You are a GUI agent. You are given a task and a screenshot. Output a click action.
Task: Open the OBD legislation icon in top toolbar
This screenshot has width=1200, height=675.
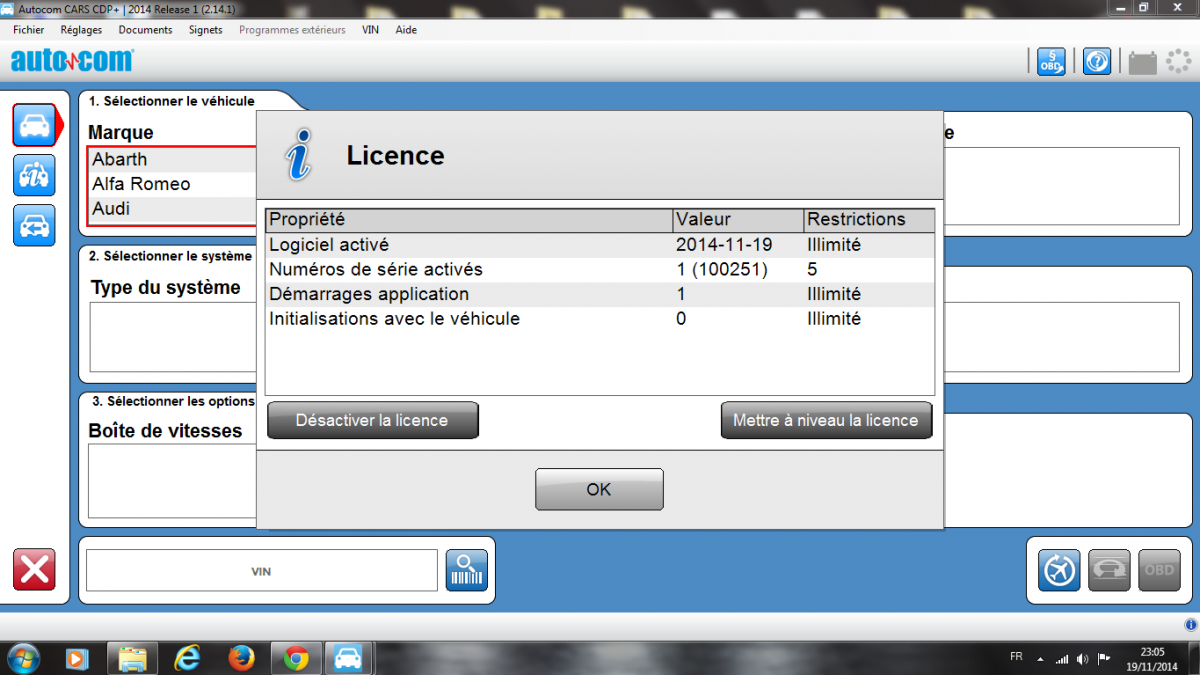(x=1051, y=62)
